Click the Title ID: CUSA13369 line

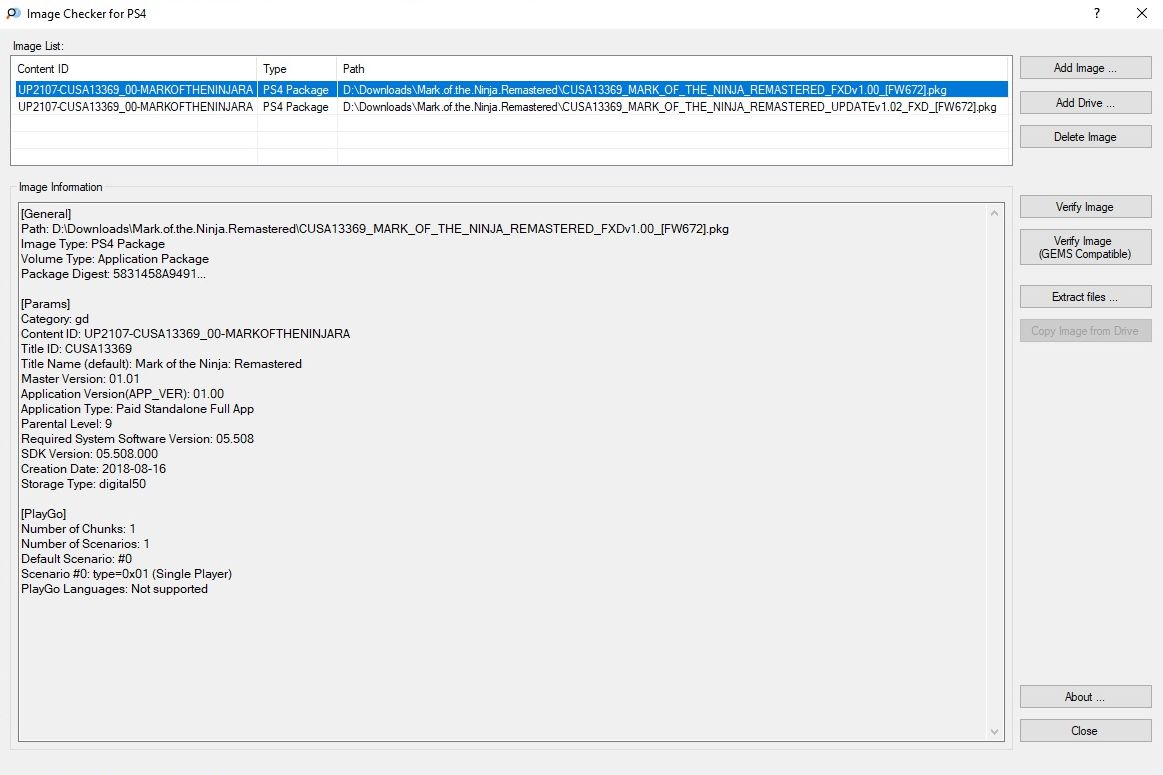[x=76, y=349]
